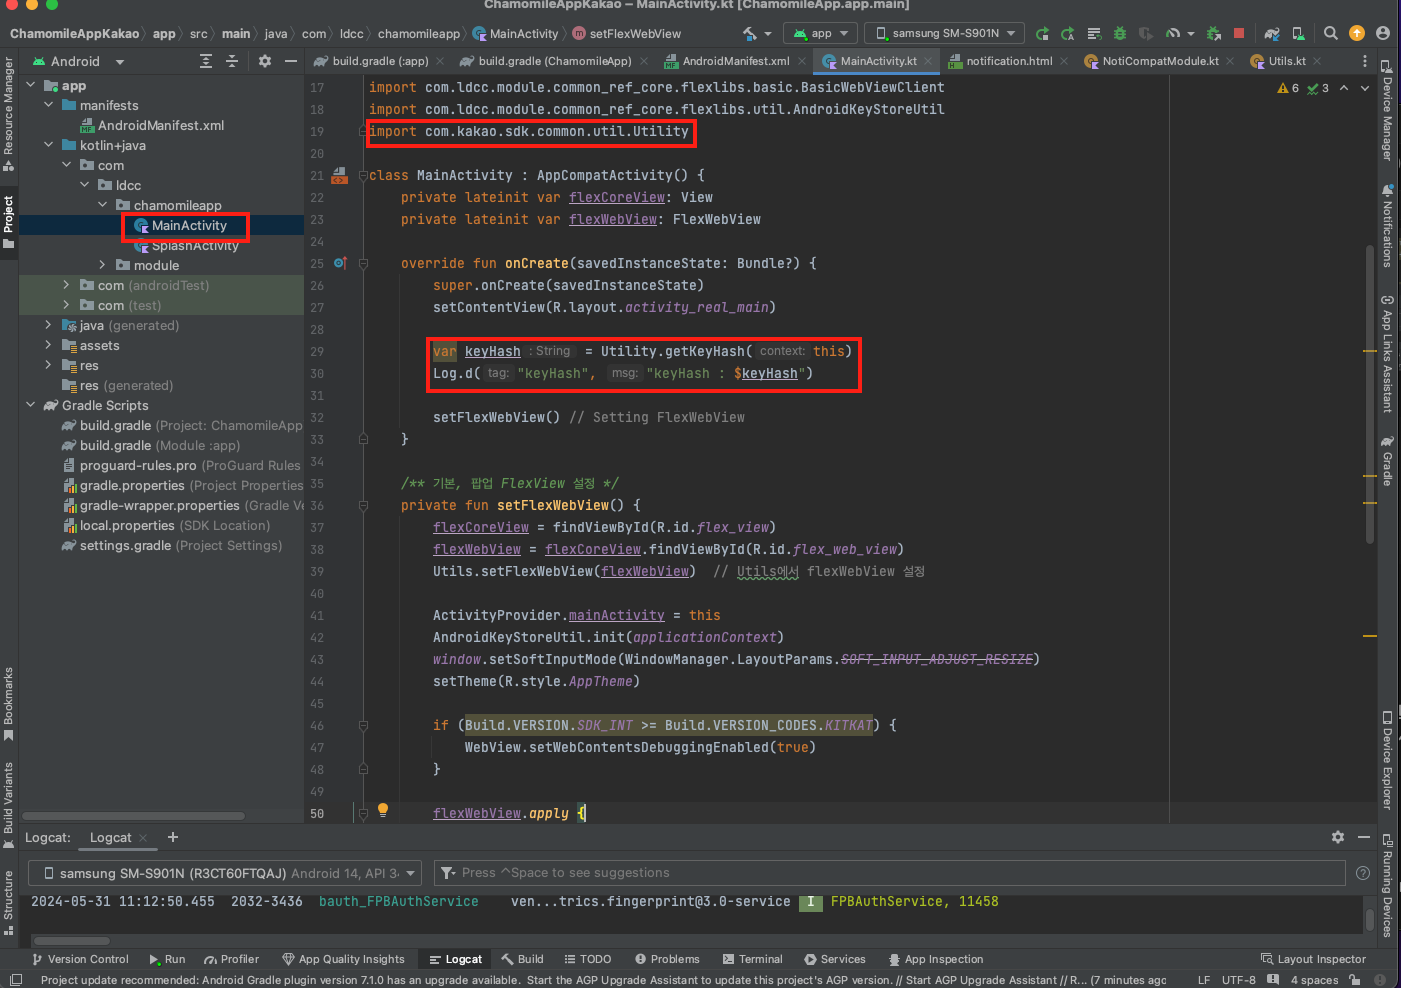Click Sync Project with Gradle Files icon
Viewport: 1401px width, 988px height.
pos(1271,33)
